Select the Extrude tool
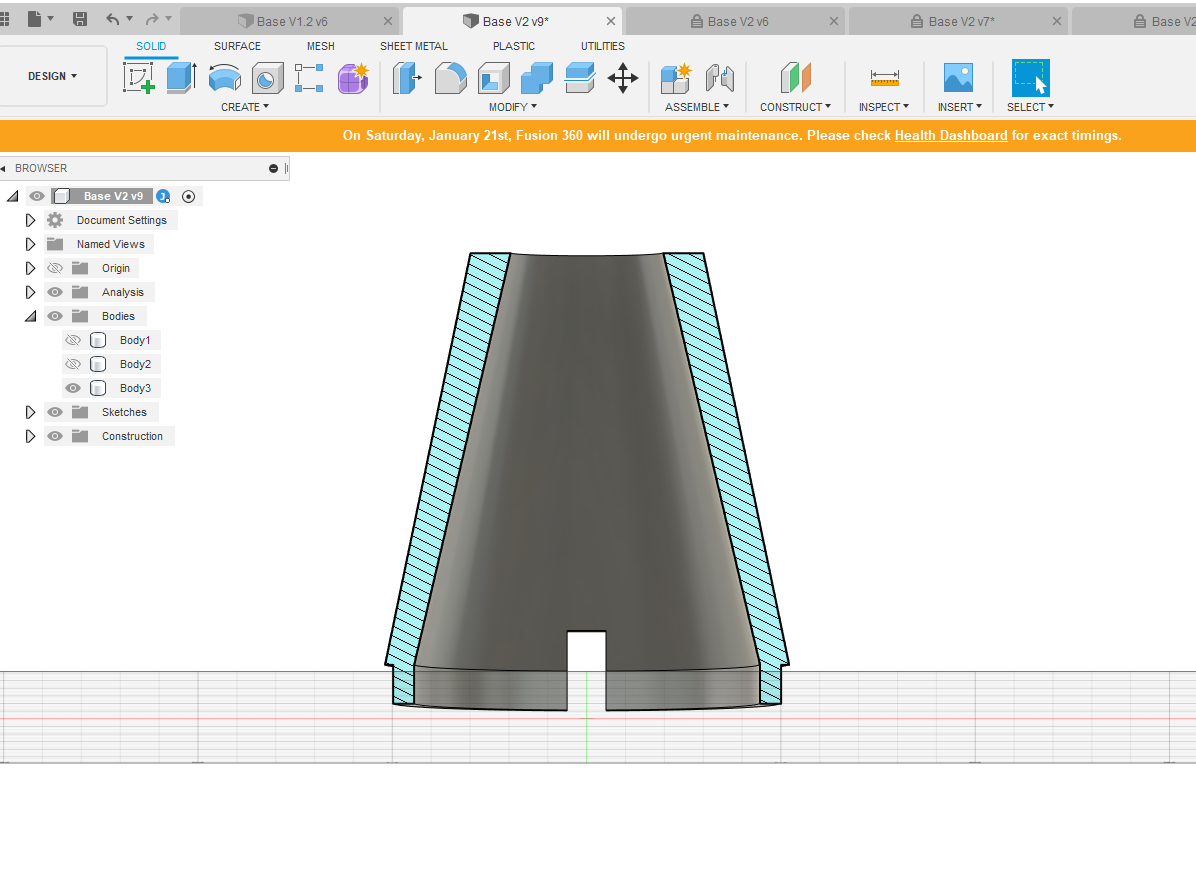The height and width of the screenshot is (895, 1196). [181, 78]
